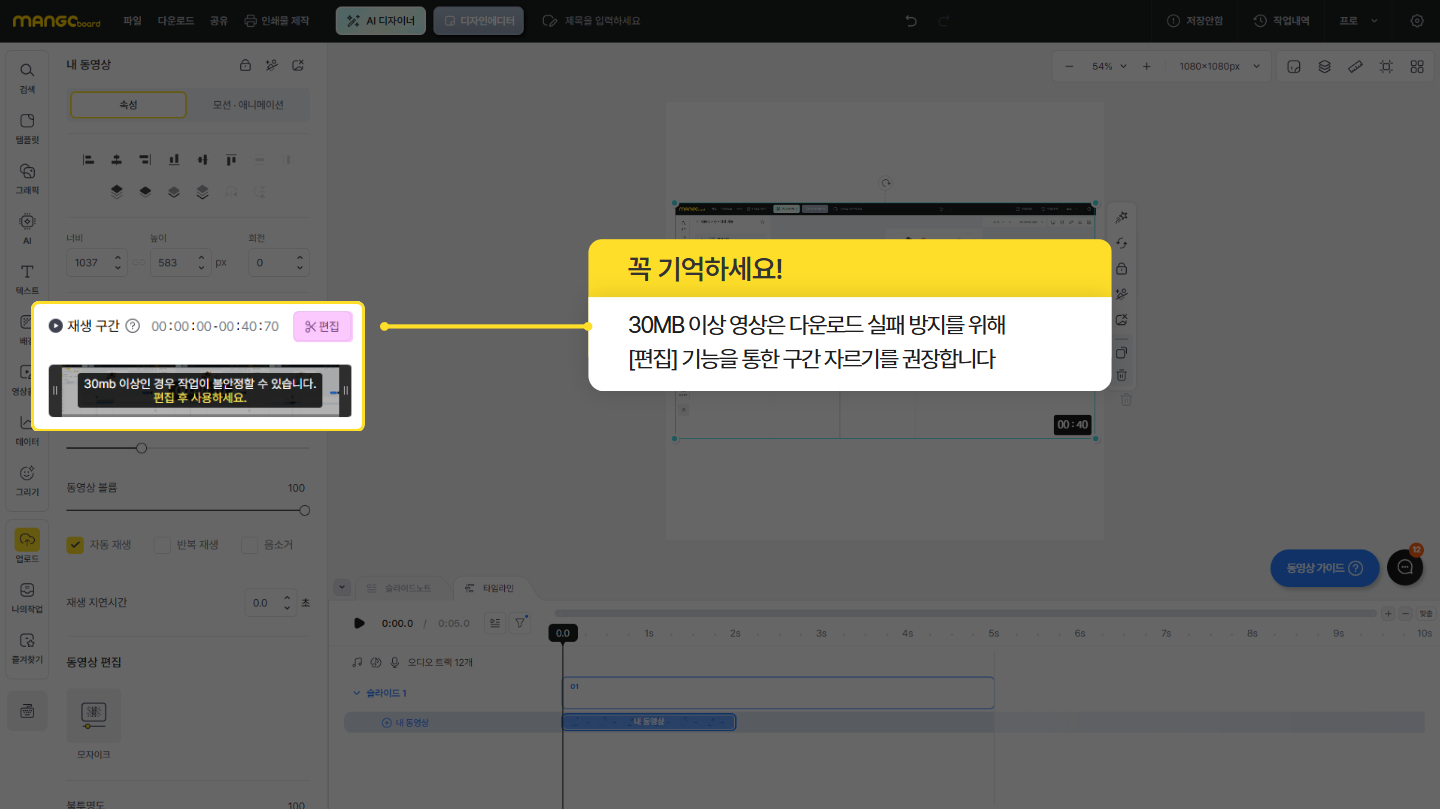Open the chat support bubble icon
The height and width of the screenshot is (809, 1440).
click(x=1405, y=567)
